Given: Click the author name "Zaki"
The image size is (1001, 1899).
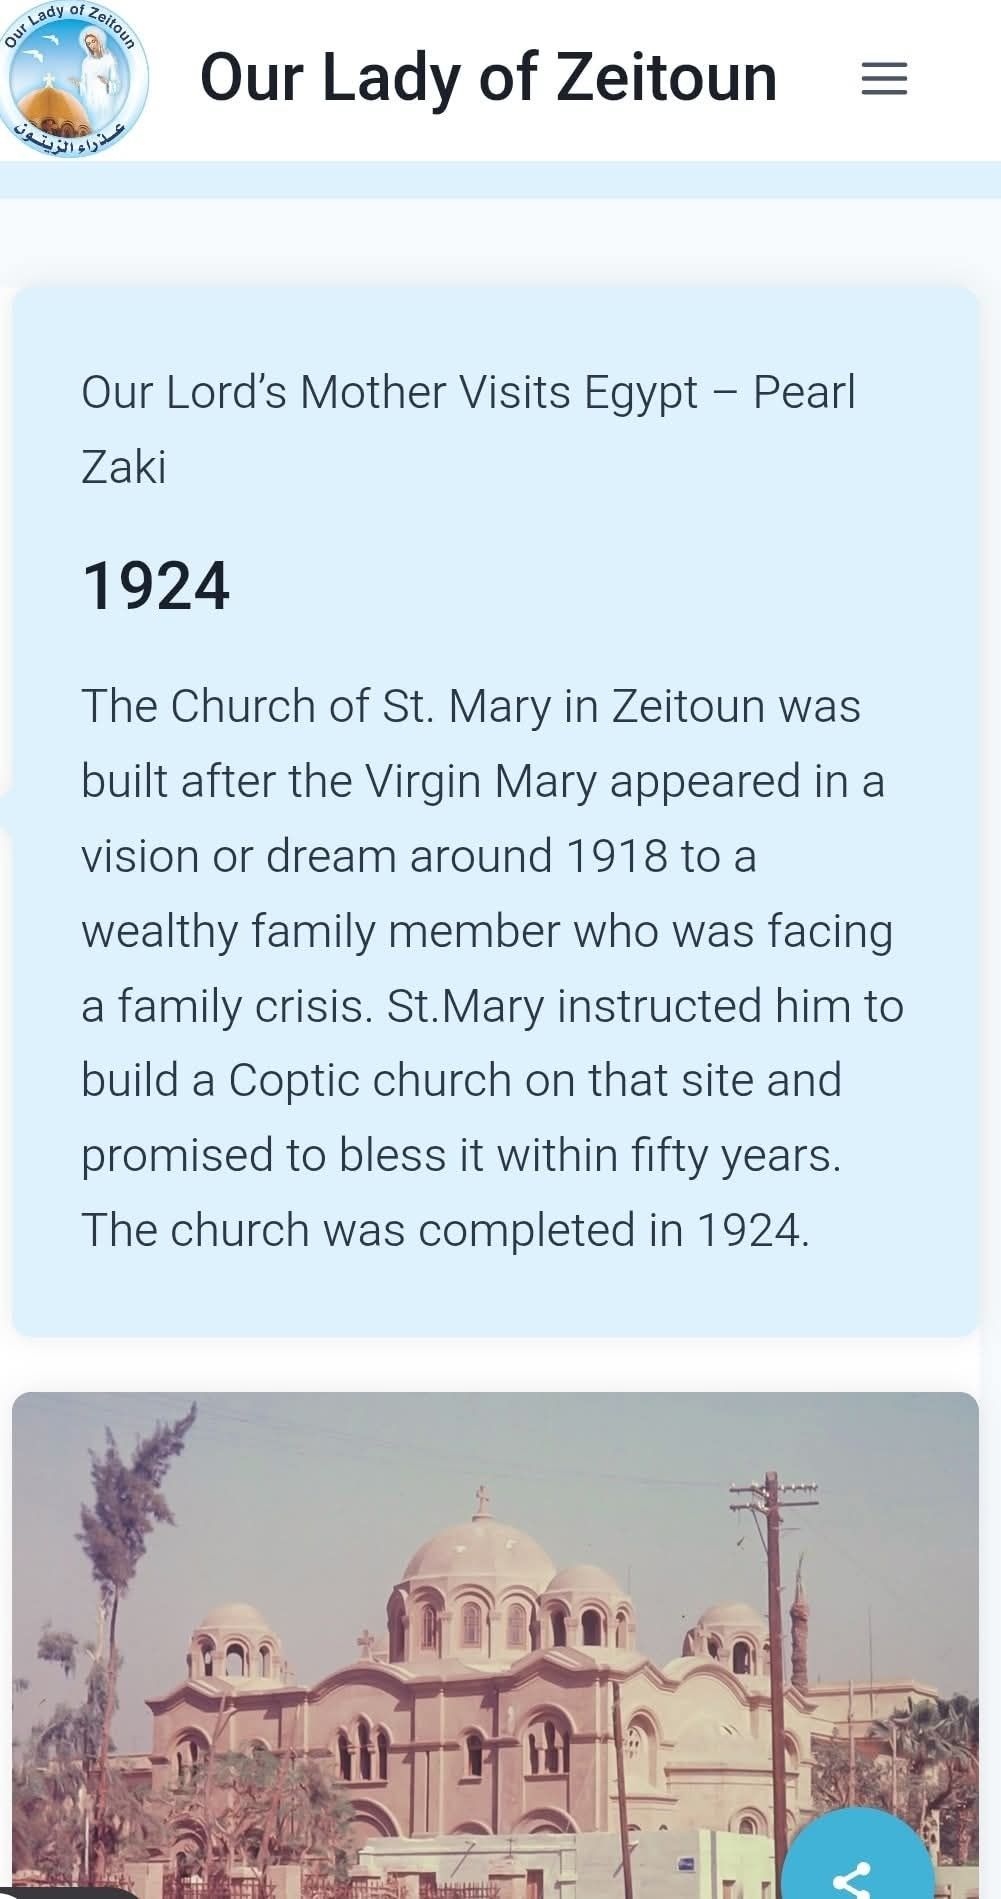Looking at the screenshot, I should pos(124,467).
